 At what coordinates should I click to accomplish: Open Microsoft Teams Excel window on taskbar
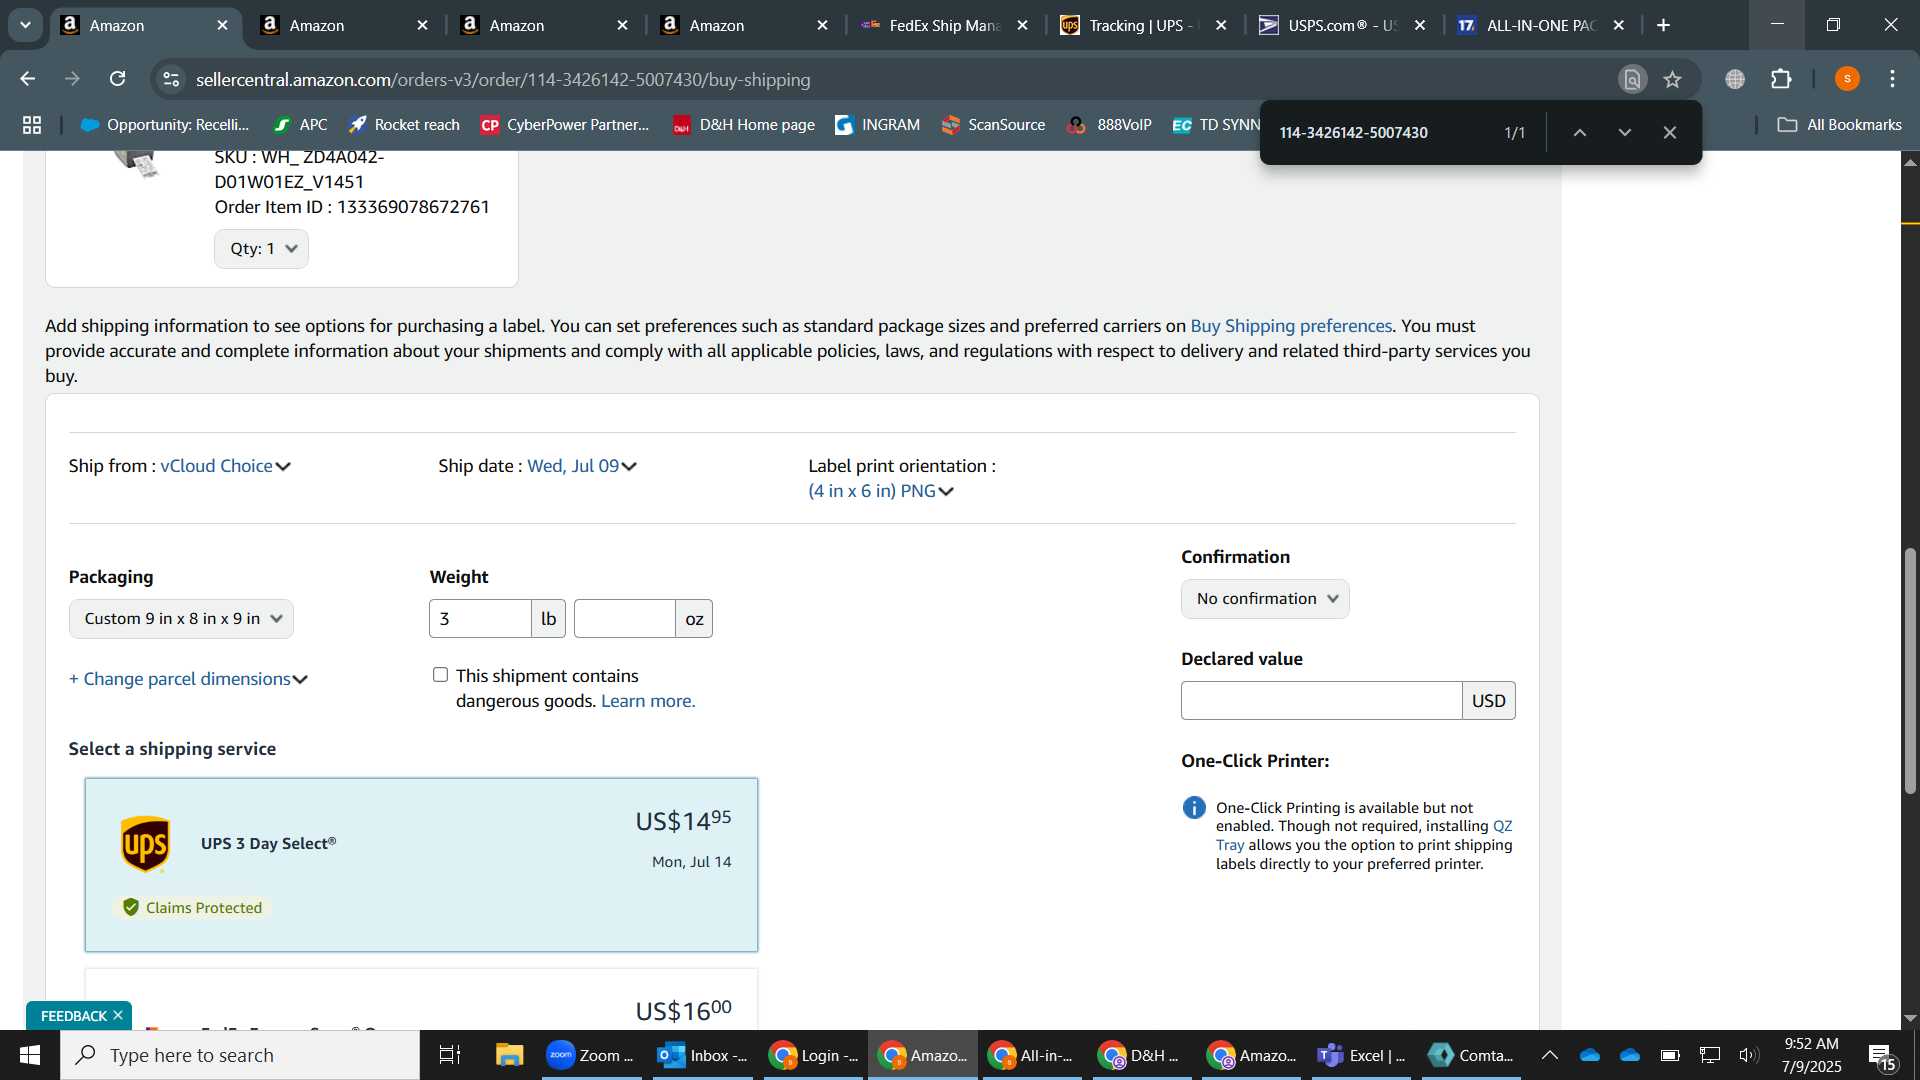(x=1362, y=1055)
